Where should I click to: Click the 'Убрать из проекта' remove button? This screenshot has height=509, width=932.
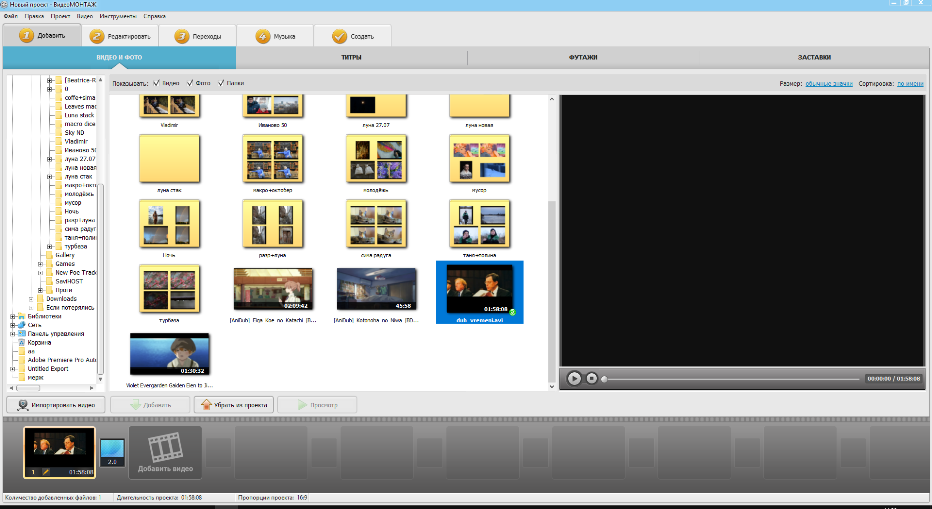[232, 405]
